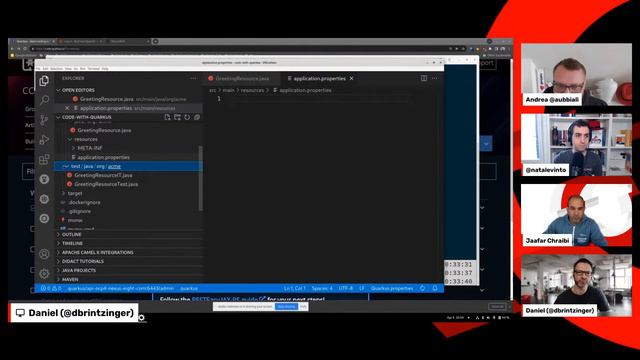Collapse the test/java/org/acme folder
Screen dimensions: 640x360
[128, 166]
